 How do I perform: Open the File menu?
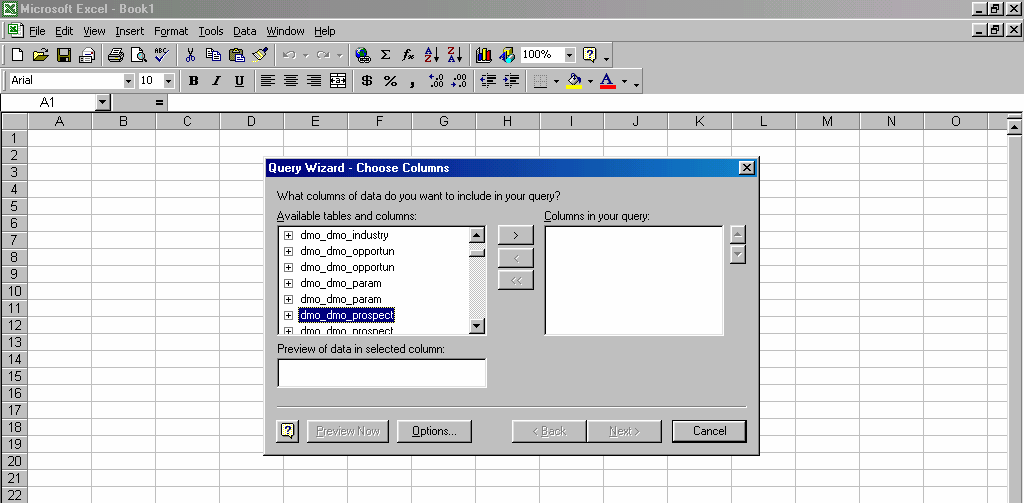point(37,31)
